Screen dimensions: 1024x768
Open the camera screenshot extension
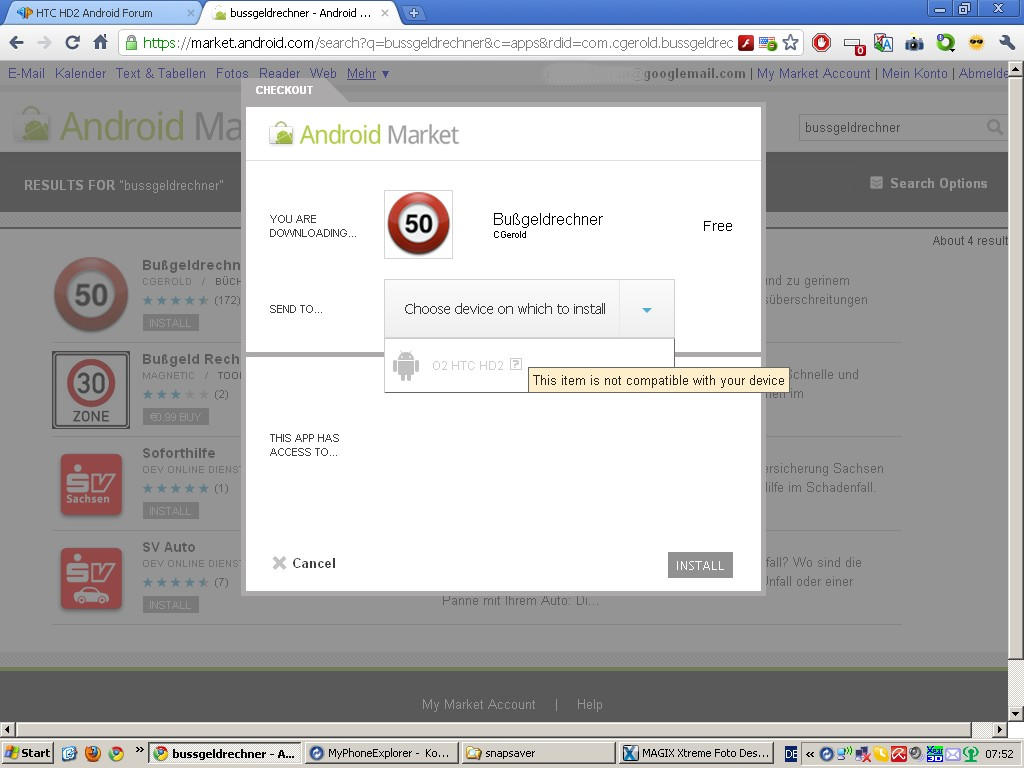[914, 44]
